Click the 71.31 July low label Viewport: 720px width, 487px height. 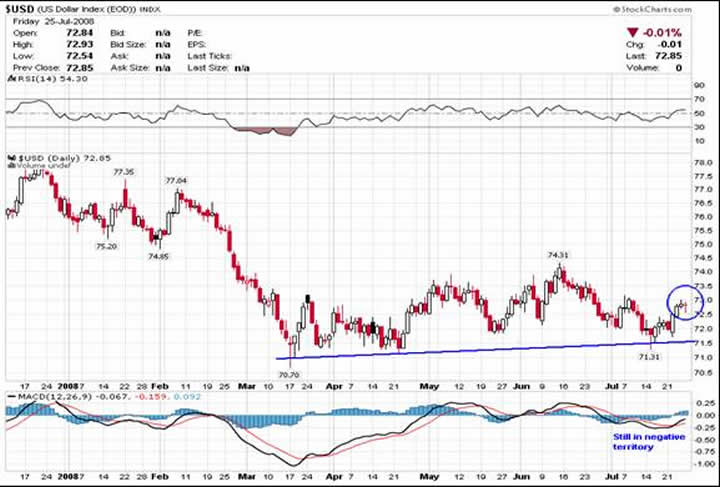(x=648, y=355)
